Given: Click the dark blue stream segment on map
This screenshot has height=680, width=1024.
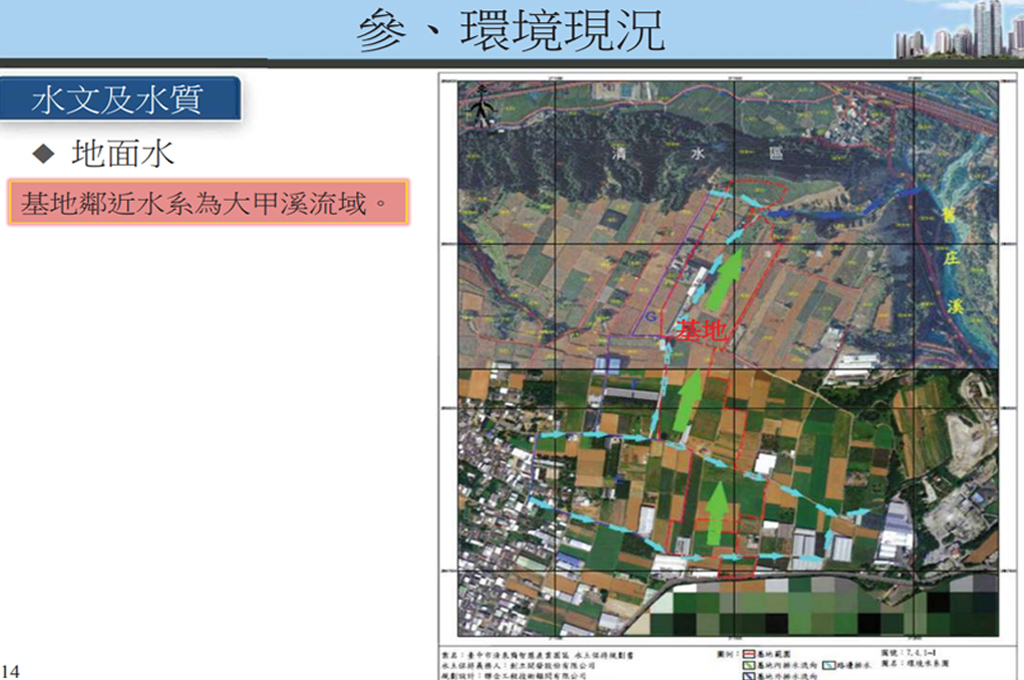Looking at the screenshot, I should 830,208.
